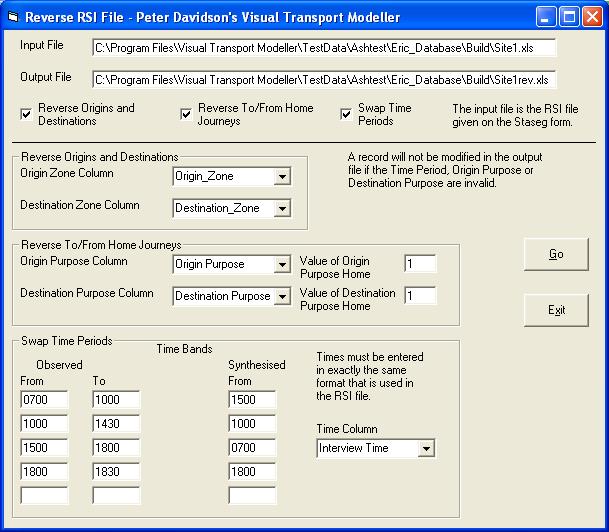This screenshot has width=609, height=532.
Task: Open the Origin Purpose Column combo box
Action: tap(282, 265)
